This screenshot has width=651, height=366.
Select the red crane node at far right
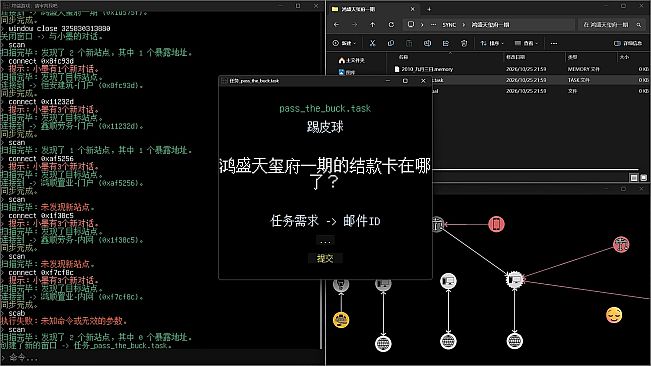(621, 244)
